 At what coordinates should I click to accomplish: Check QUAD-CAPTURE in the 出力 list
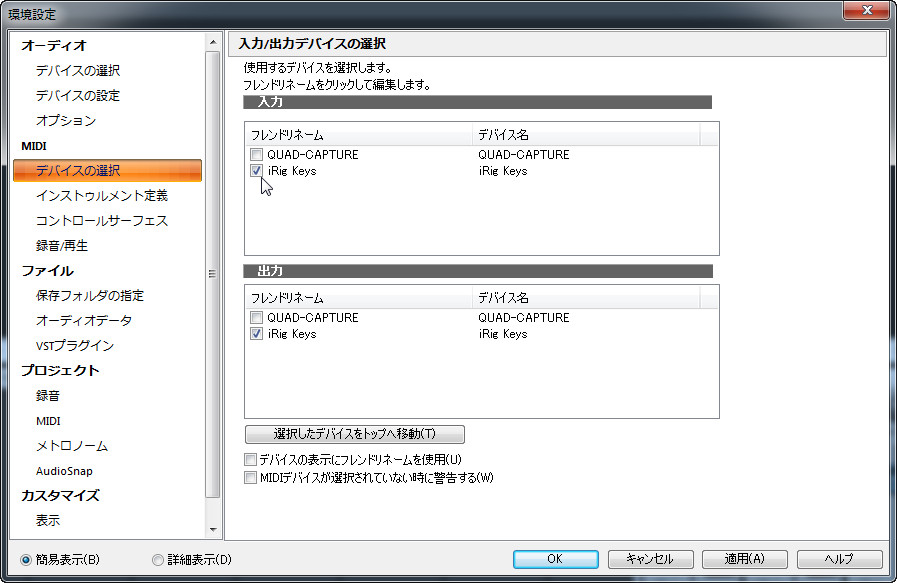click(x=256, y=318)
